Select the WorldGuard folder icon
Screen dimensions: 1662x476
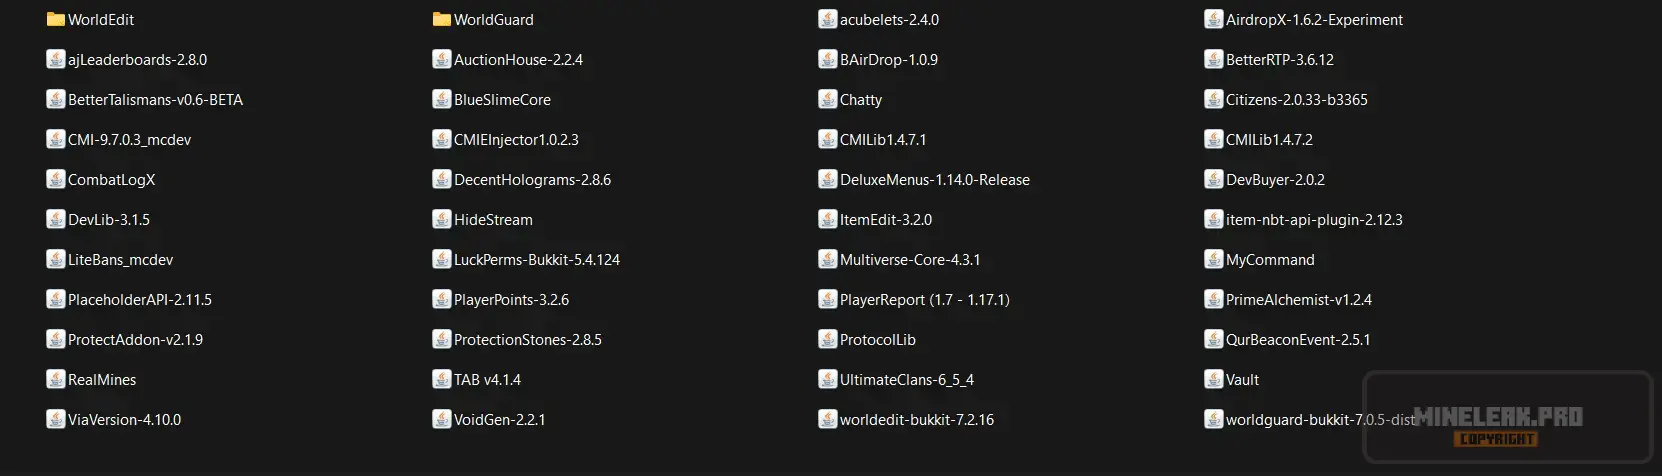(442, 19)
